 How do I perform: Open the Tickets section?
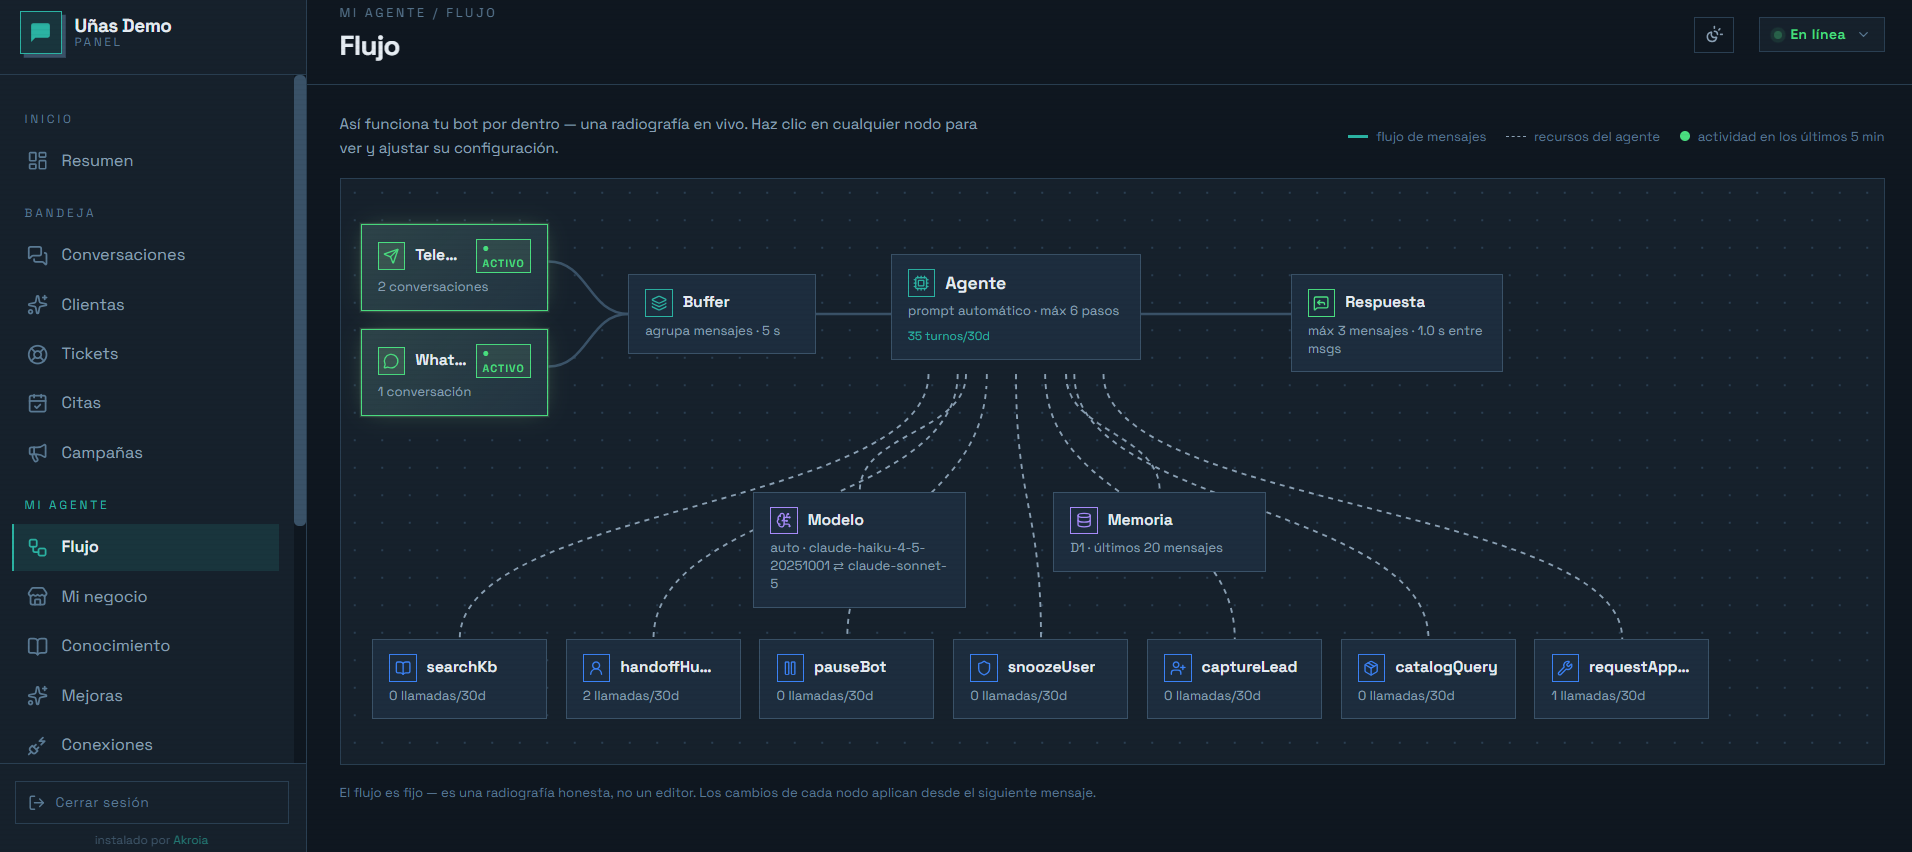pyautogui.click(x=146, y=354)
